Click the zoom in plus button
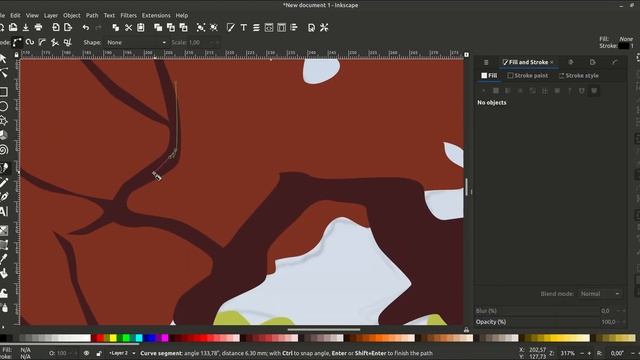640x360 pixels. 589,353
